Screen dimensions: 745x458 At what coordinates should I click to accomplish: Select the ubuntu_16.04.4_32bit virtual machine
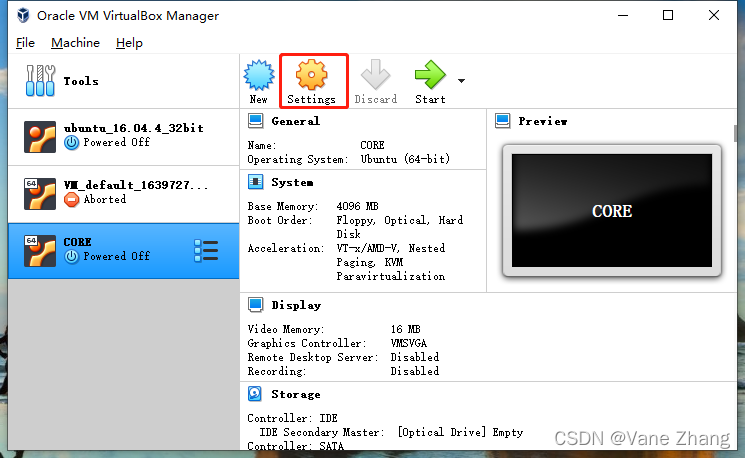click(x=124, y=137)
